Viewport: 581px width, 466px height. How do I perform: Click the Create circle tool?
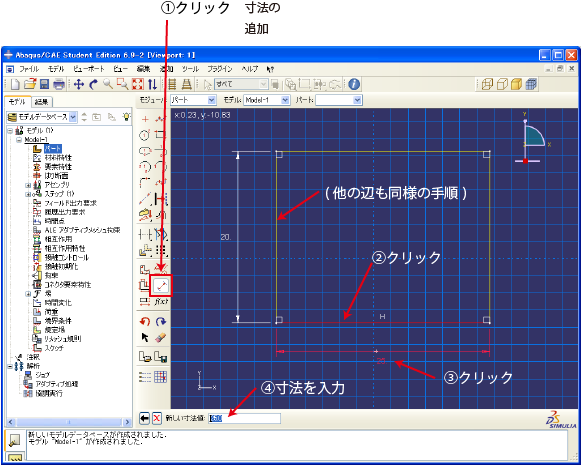(x=145, y=135)
